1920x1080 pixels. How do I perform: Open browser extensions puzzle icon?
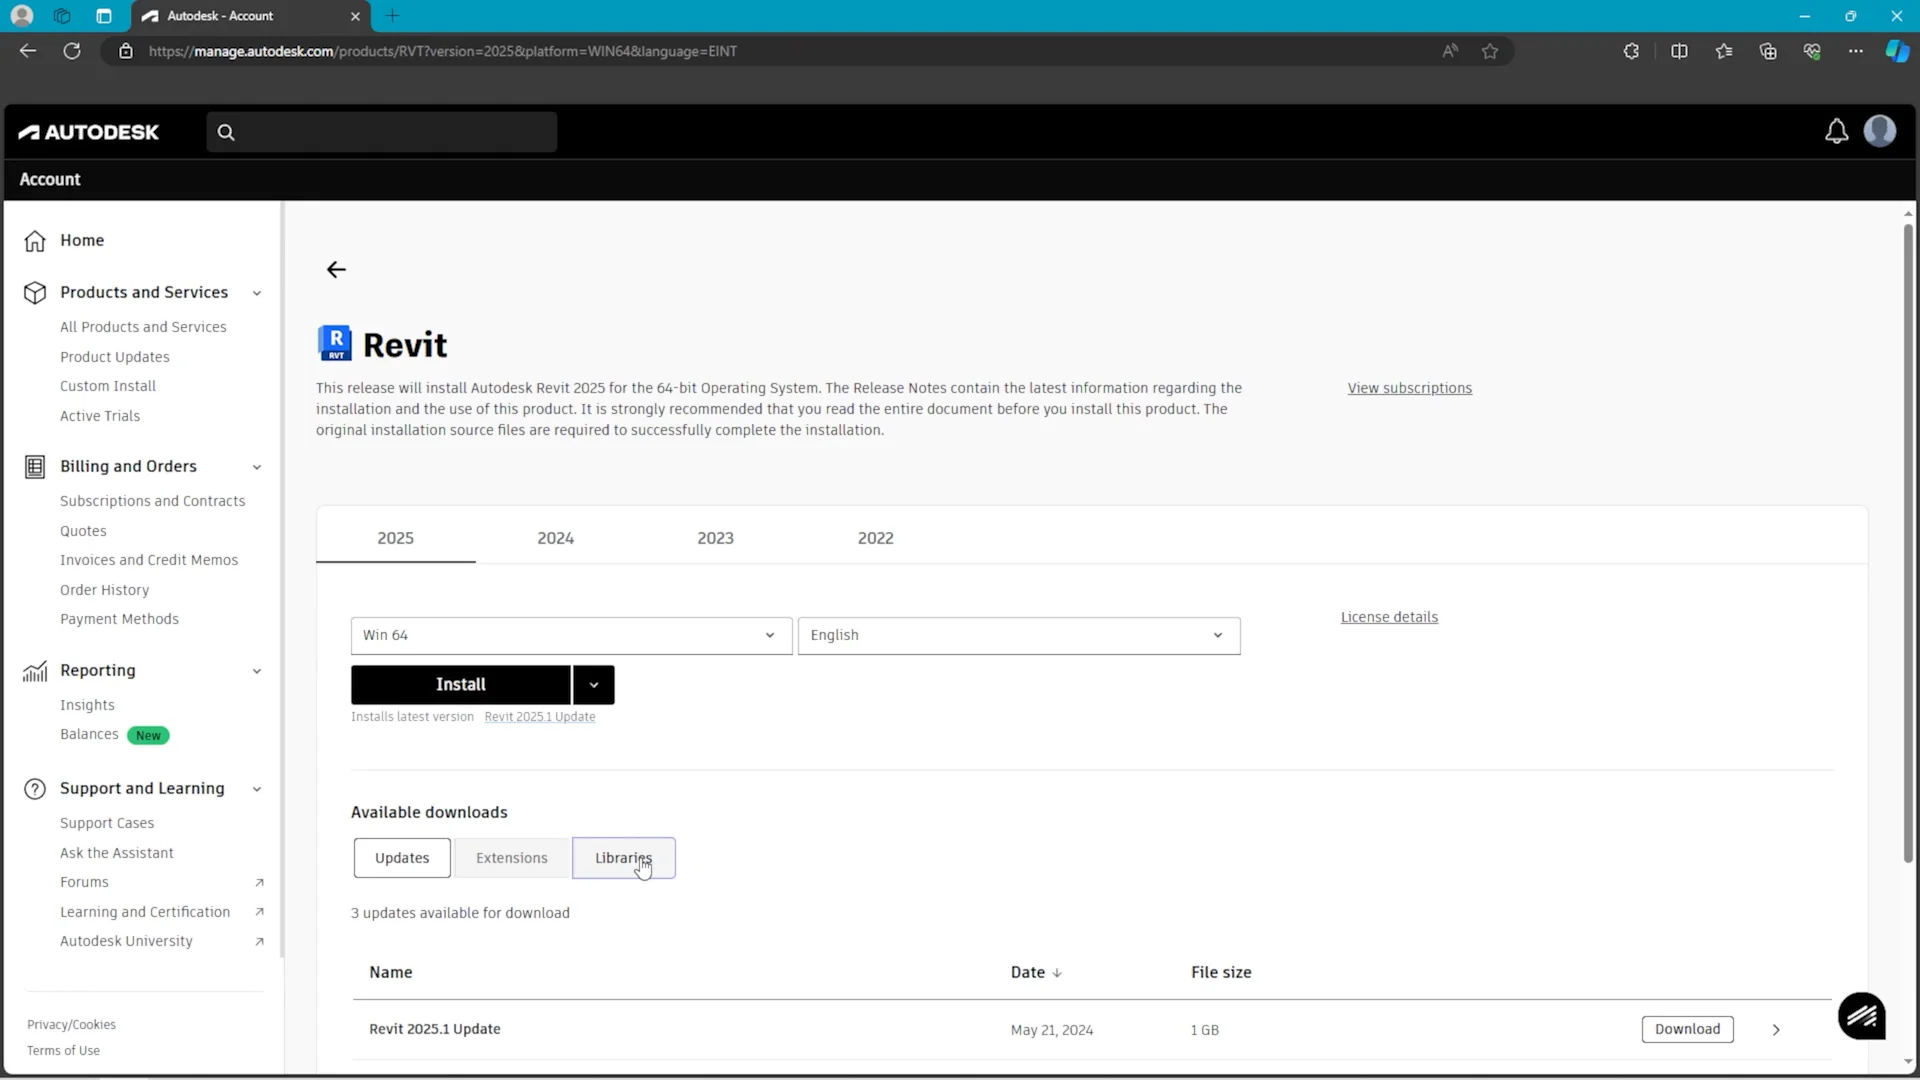[x=1631, y=51]
